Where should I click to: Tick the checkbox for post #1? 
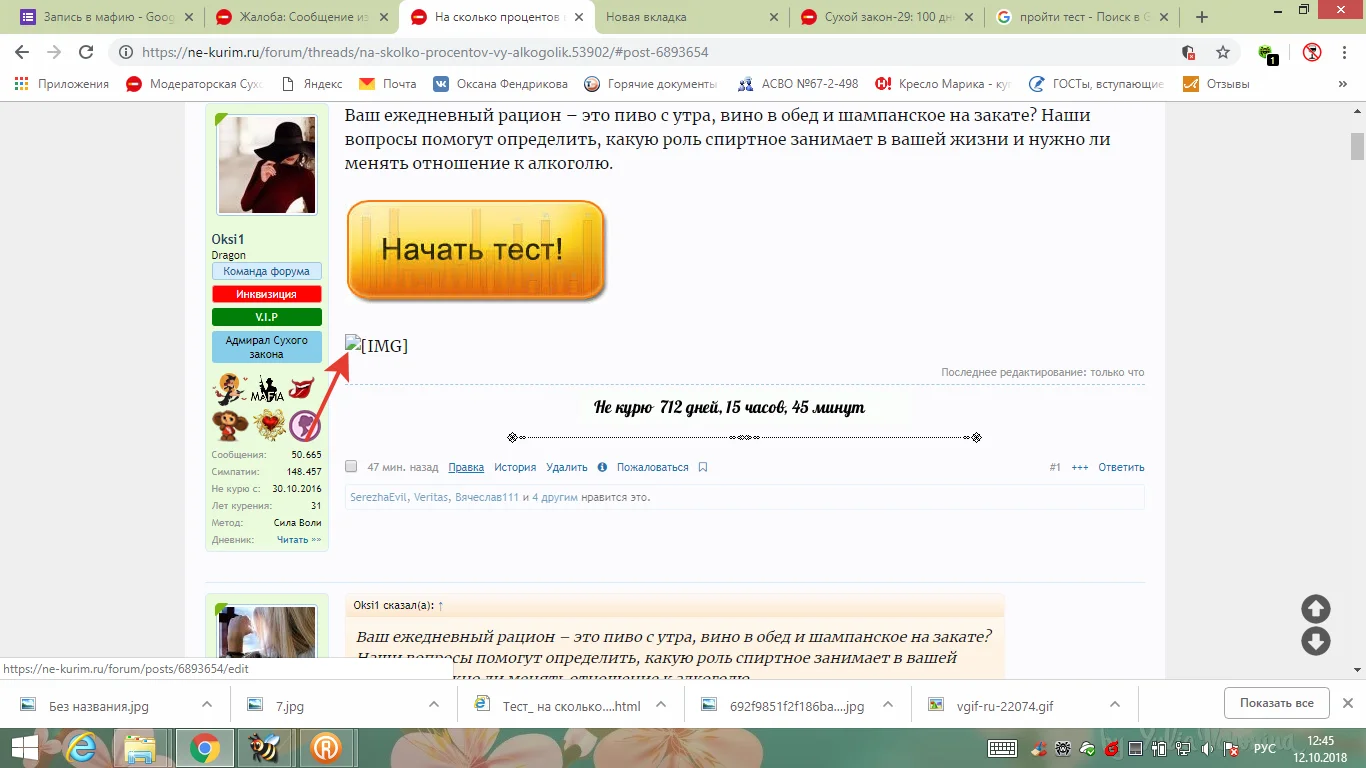coord(351,467)
